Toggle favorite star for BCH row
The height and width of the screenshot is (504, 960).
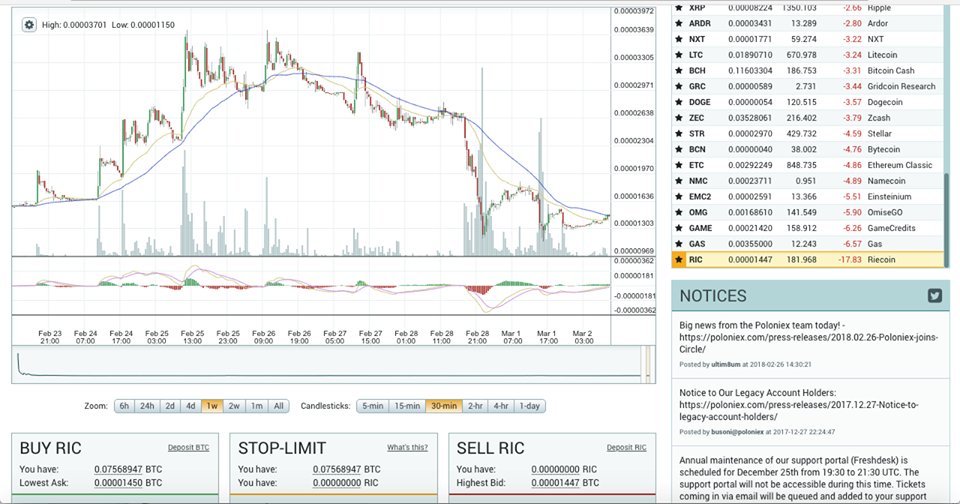click(678, 70)
